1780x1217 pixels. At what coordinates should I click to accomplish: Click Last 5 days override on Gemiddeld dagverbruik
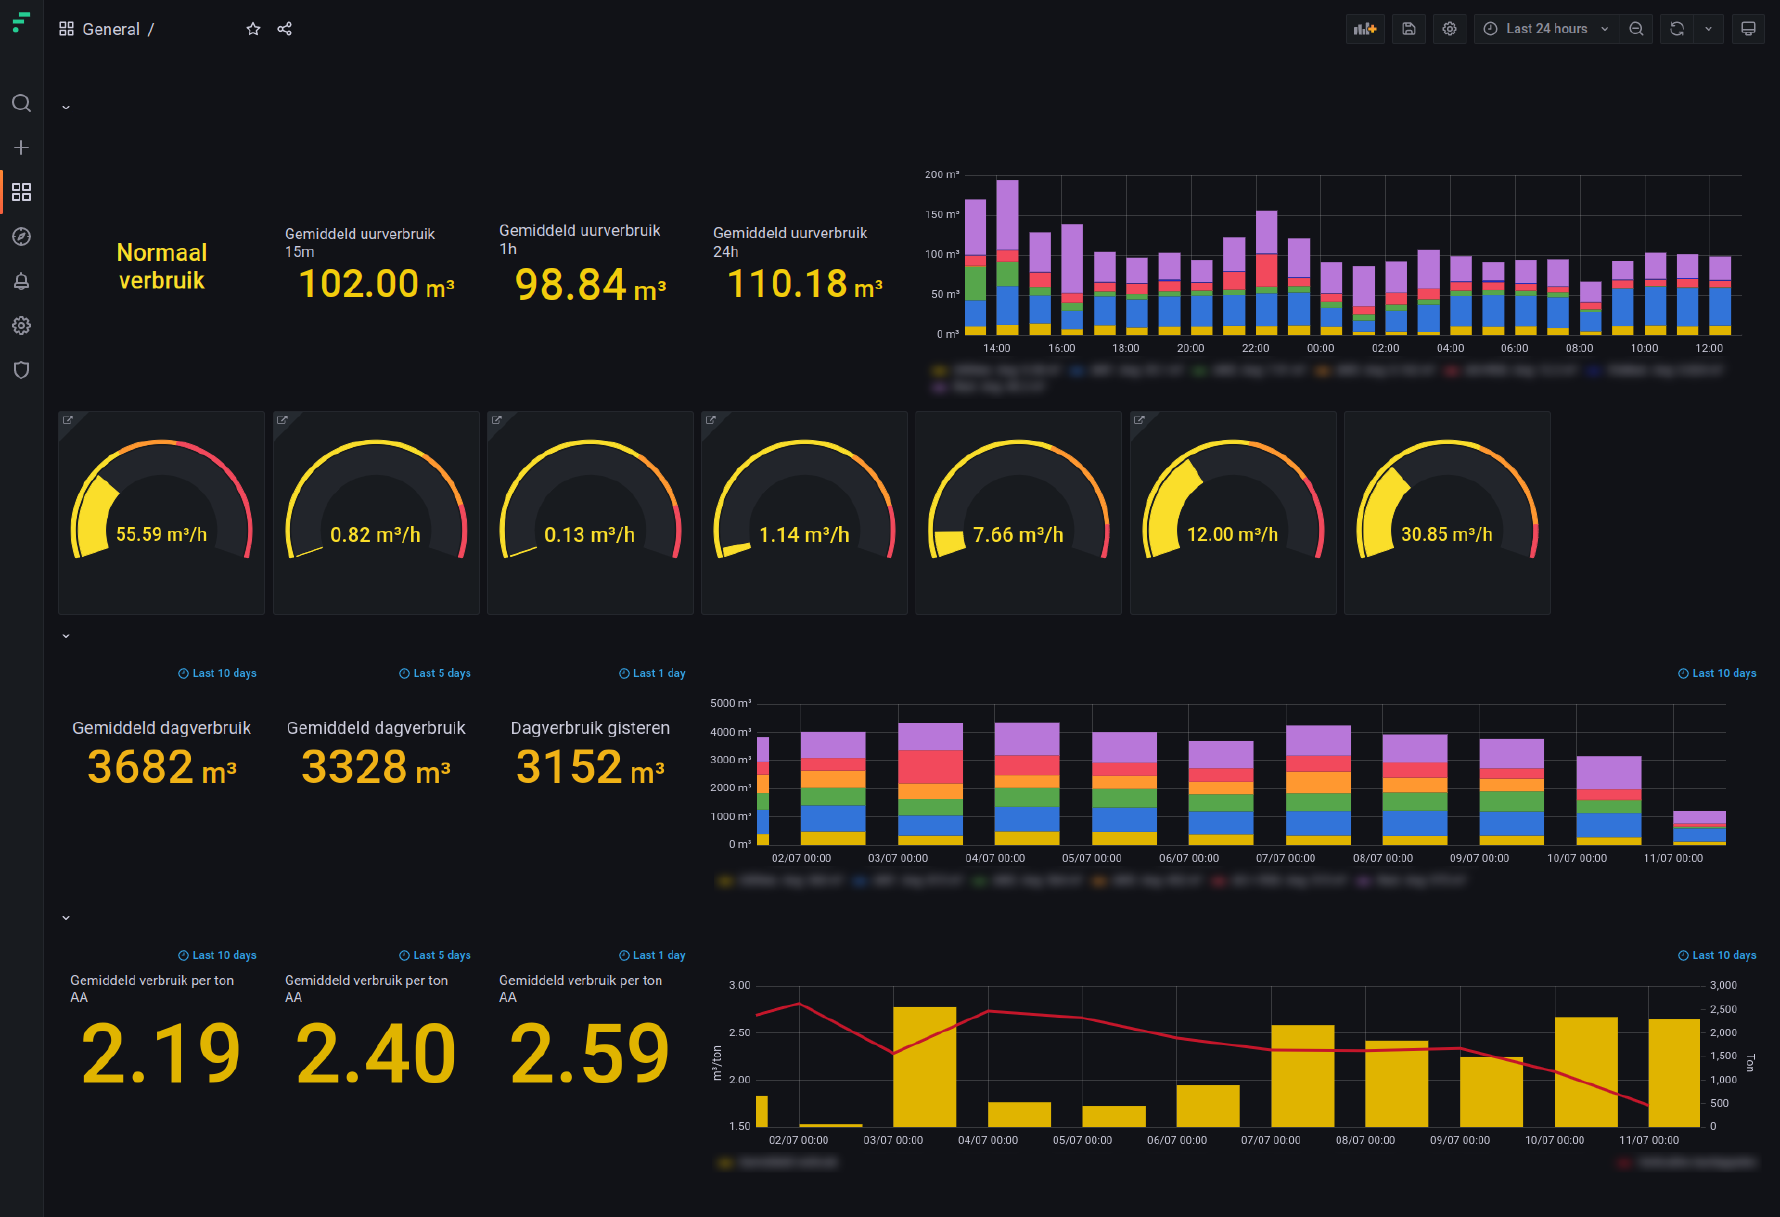(x=435, y=673)
